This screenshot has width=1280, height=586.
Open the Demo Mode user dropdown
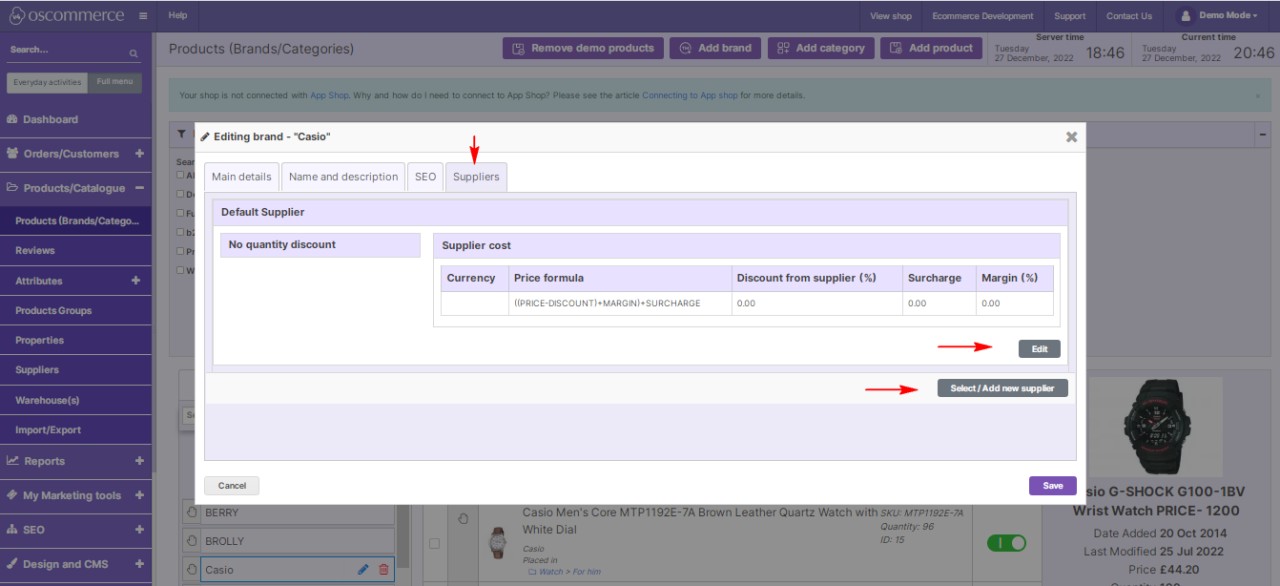coord(1220,16)
